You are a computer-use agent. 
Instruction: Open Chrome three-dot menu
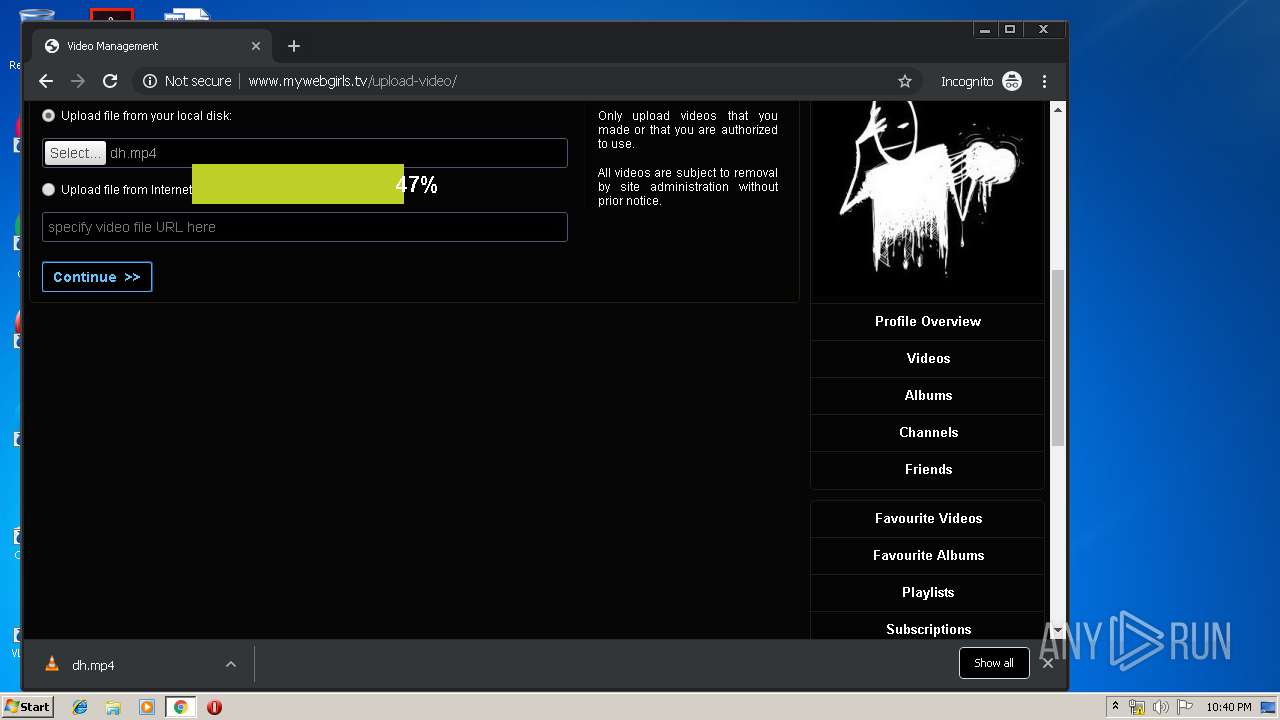[x=1045, y=81]
